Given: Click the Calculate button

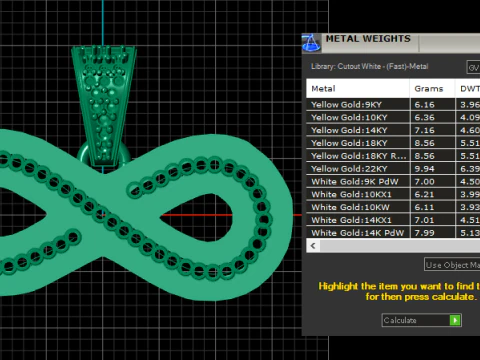Looking at the screenshot, I should 421,320.
